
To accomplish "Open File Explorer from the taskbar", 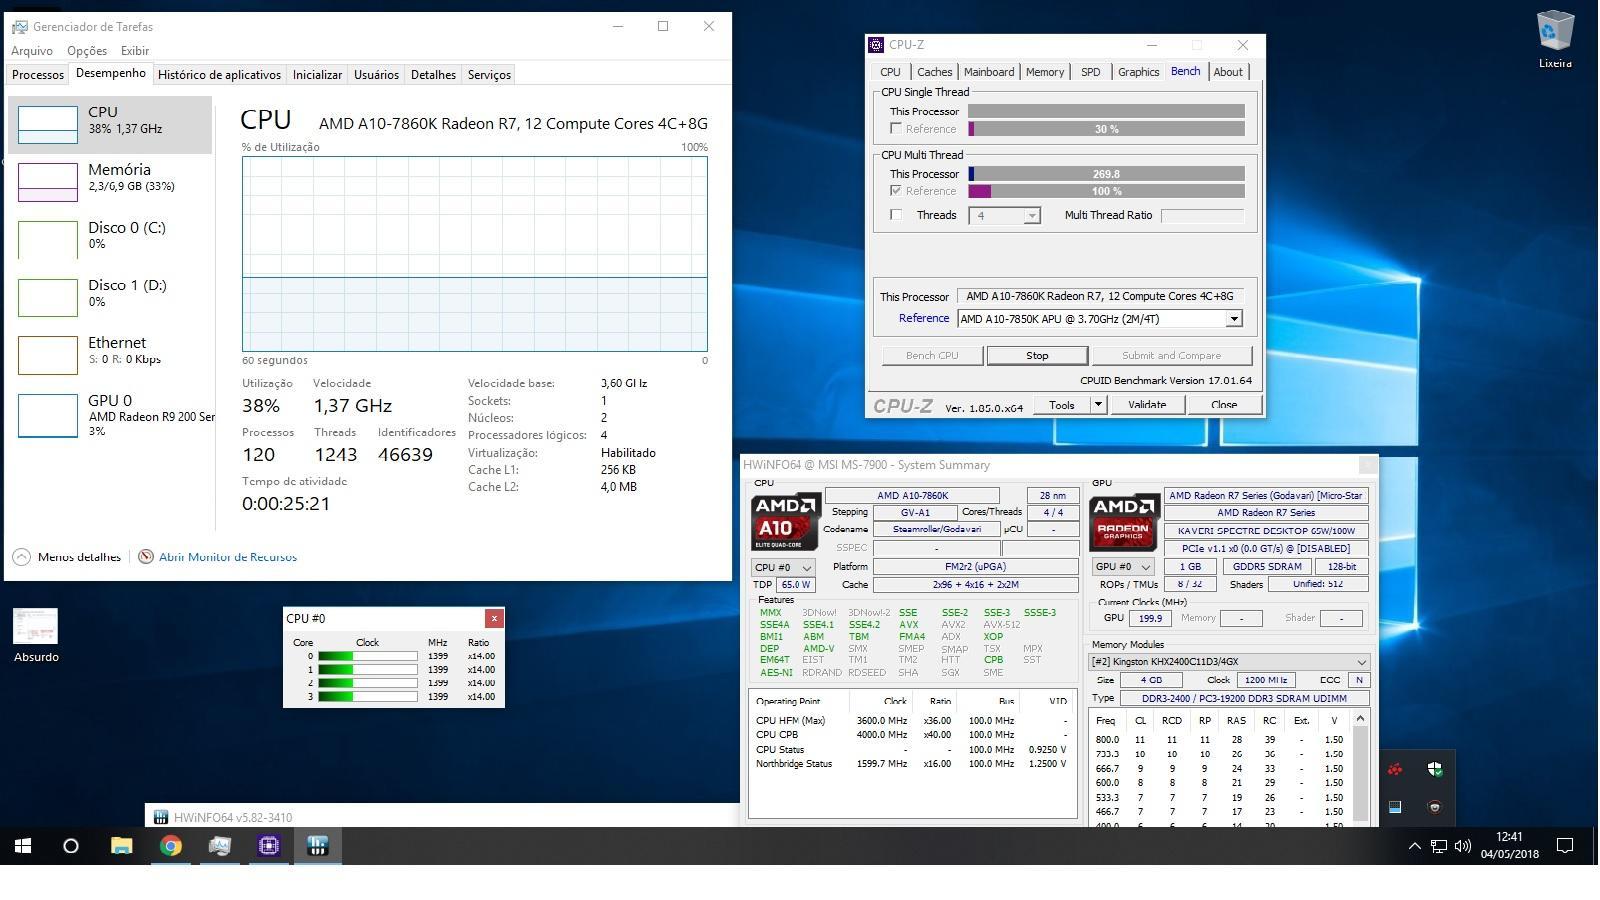I will click(x=121, y=846).
